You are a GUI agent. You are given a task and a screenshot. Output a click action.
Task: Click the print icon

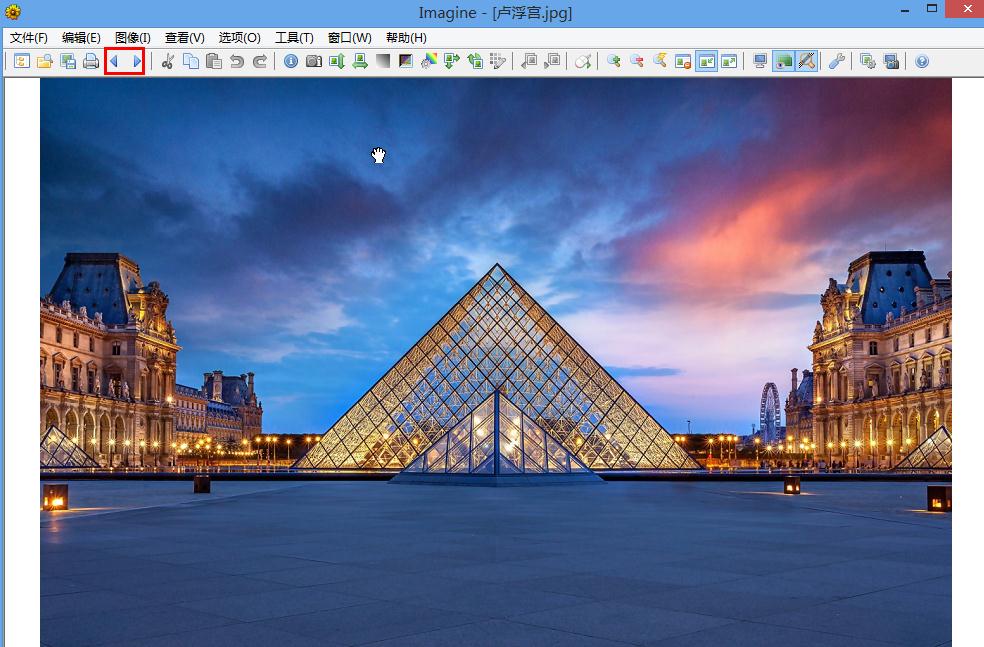point(91,61)
